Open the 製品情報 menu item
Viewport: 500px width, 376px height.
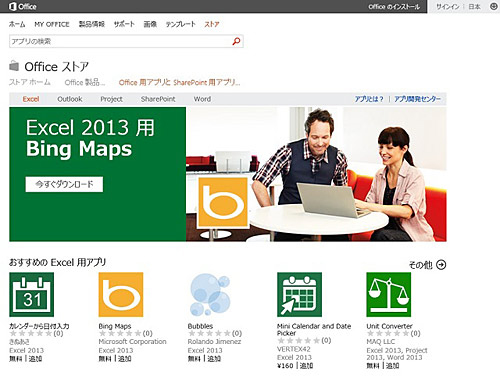(x=92, y=24)
